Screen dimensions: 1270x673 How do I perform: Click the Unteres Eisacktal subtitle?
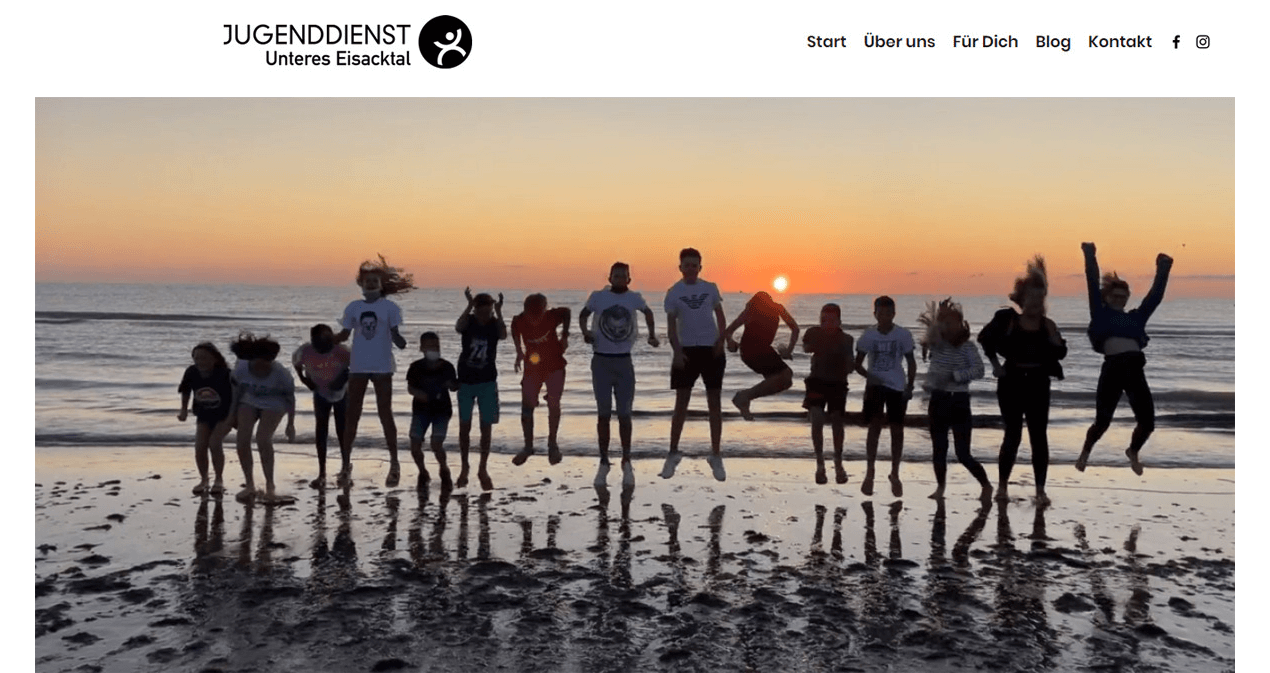click(338, 59)
